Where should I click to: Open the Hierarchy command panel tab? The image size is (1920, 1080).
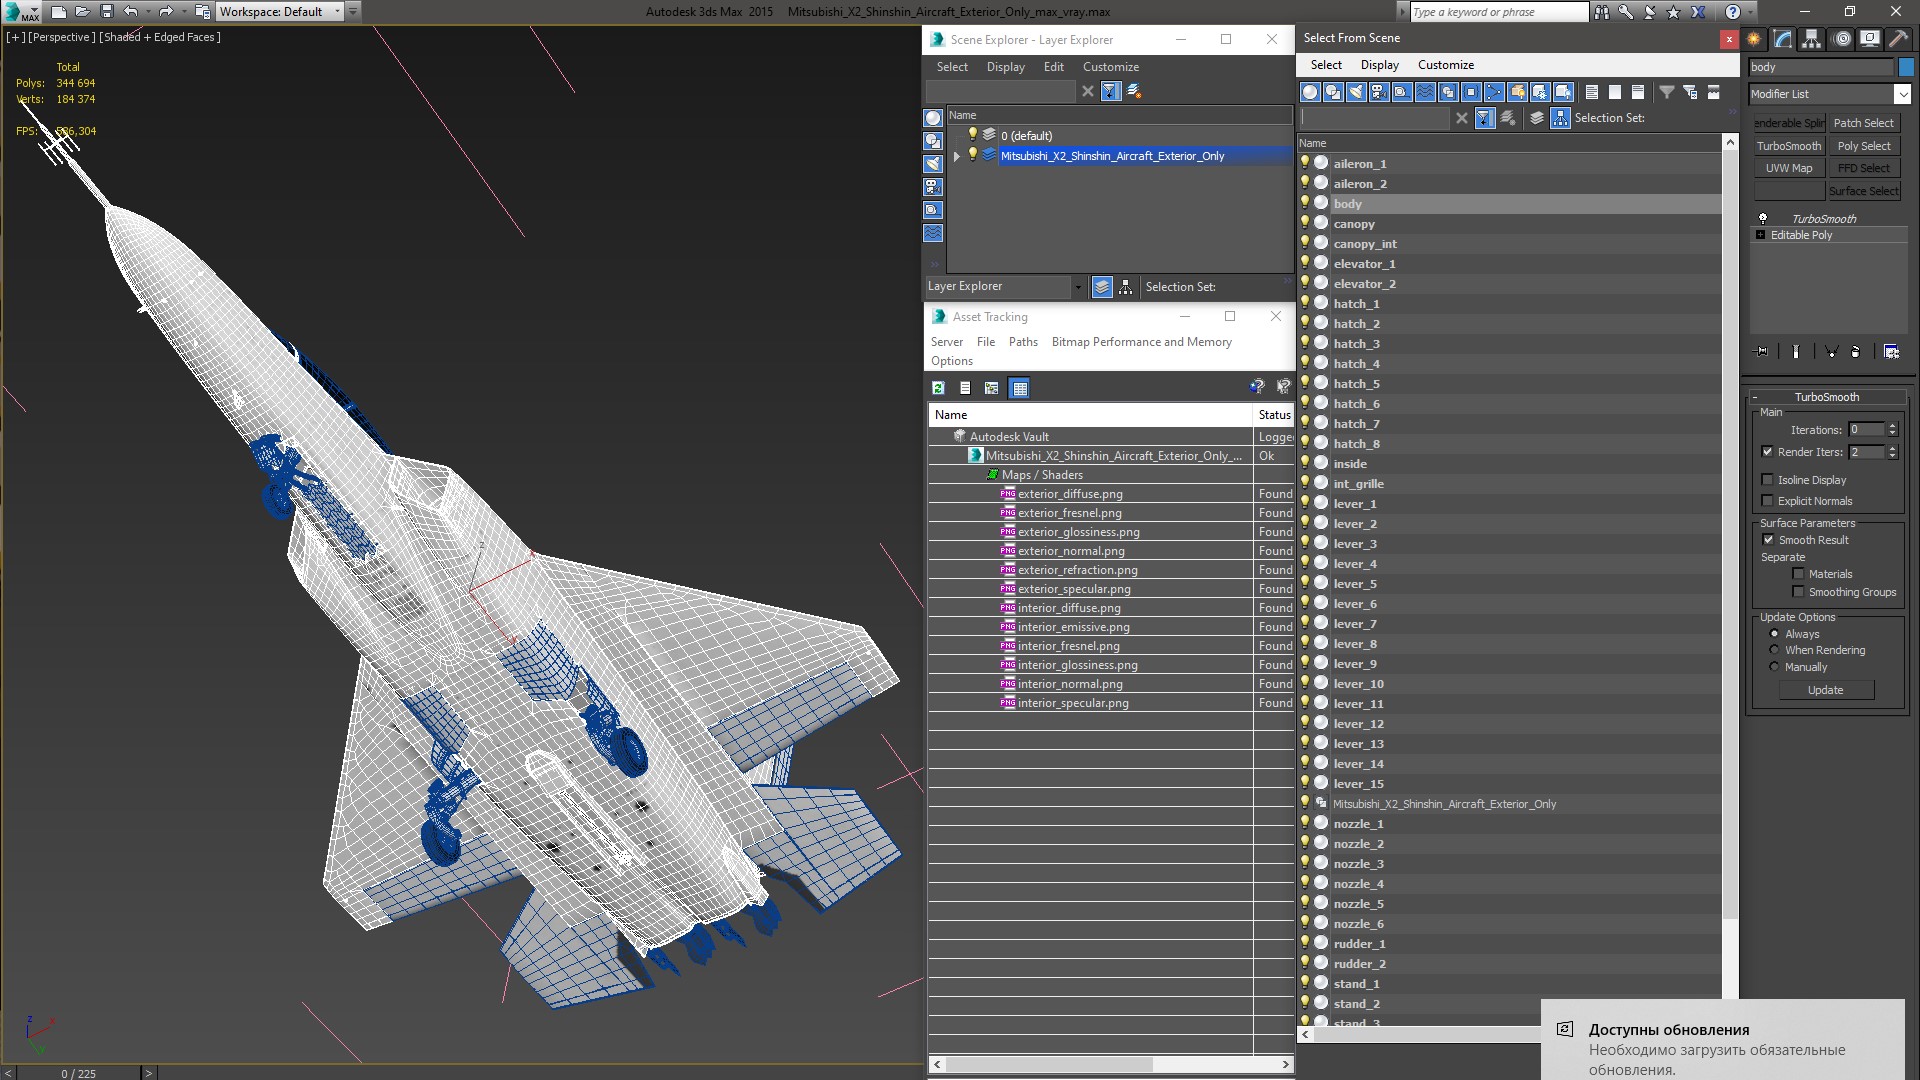click(x=1811, y=39)
